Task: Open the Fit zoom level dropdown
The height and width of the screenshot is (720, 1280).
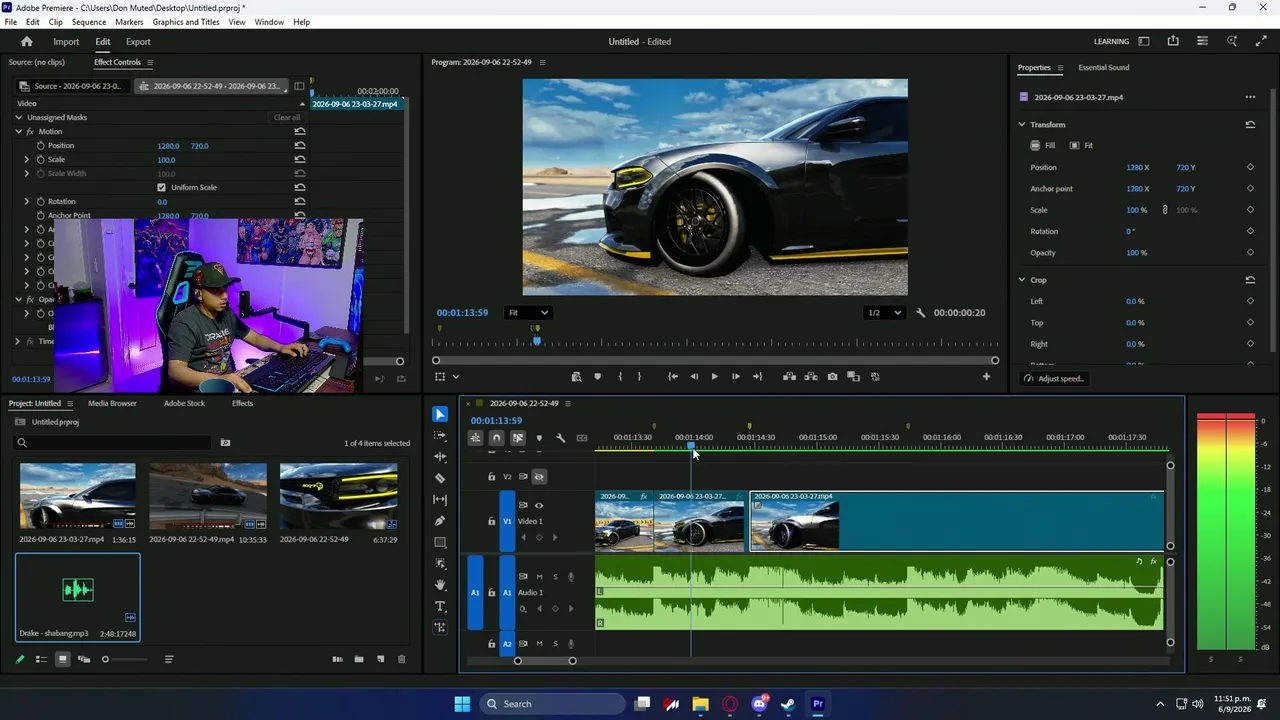Action: [x=528, y=313]
